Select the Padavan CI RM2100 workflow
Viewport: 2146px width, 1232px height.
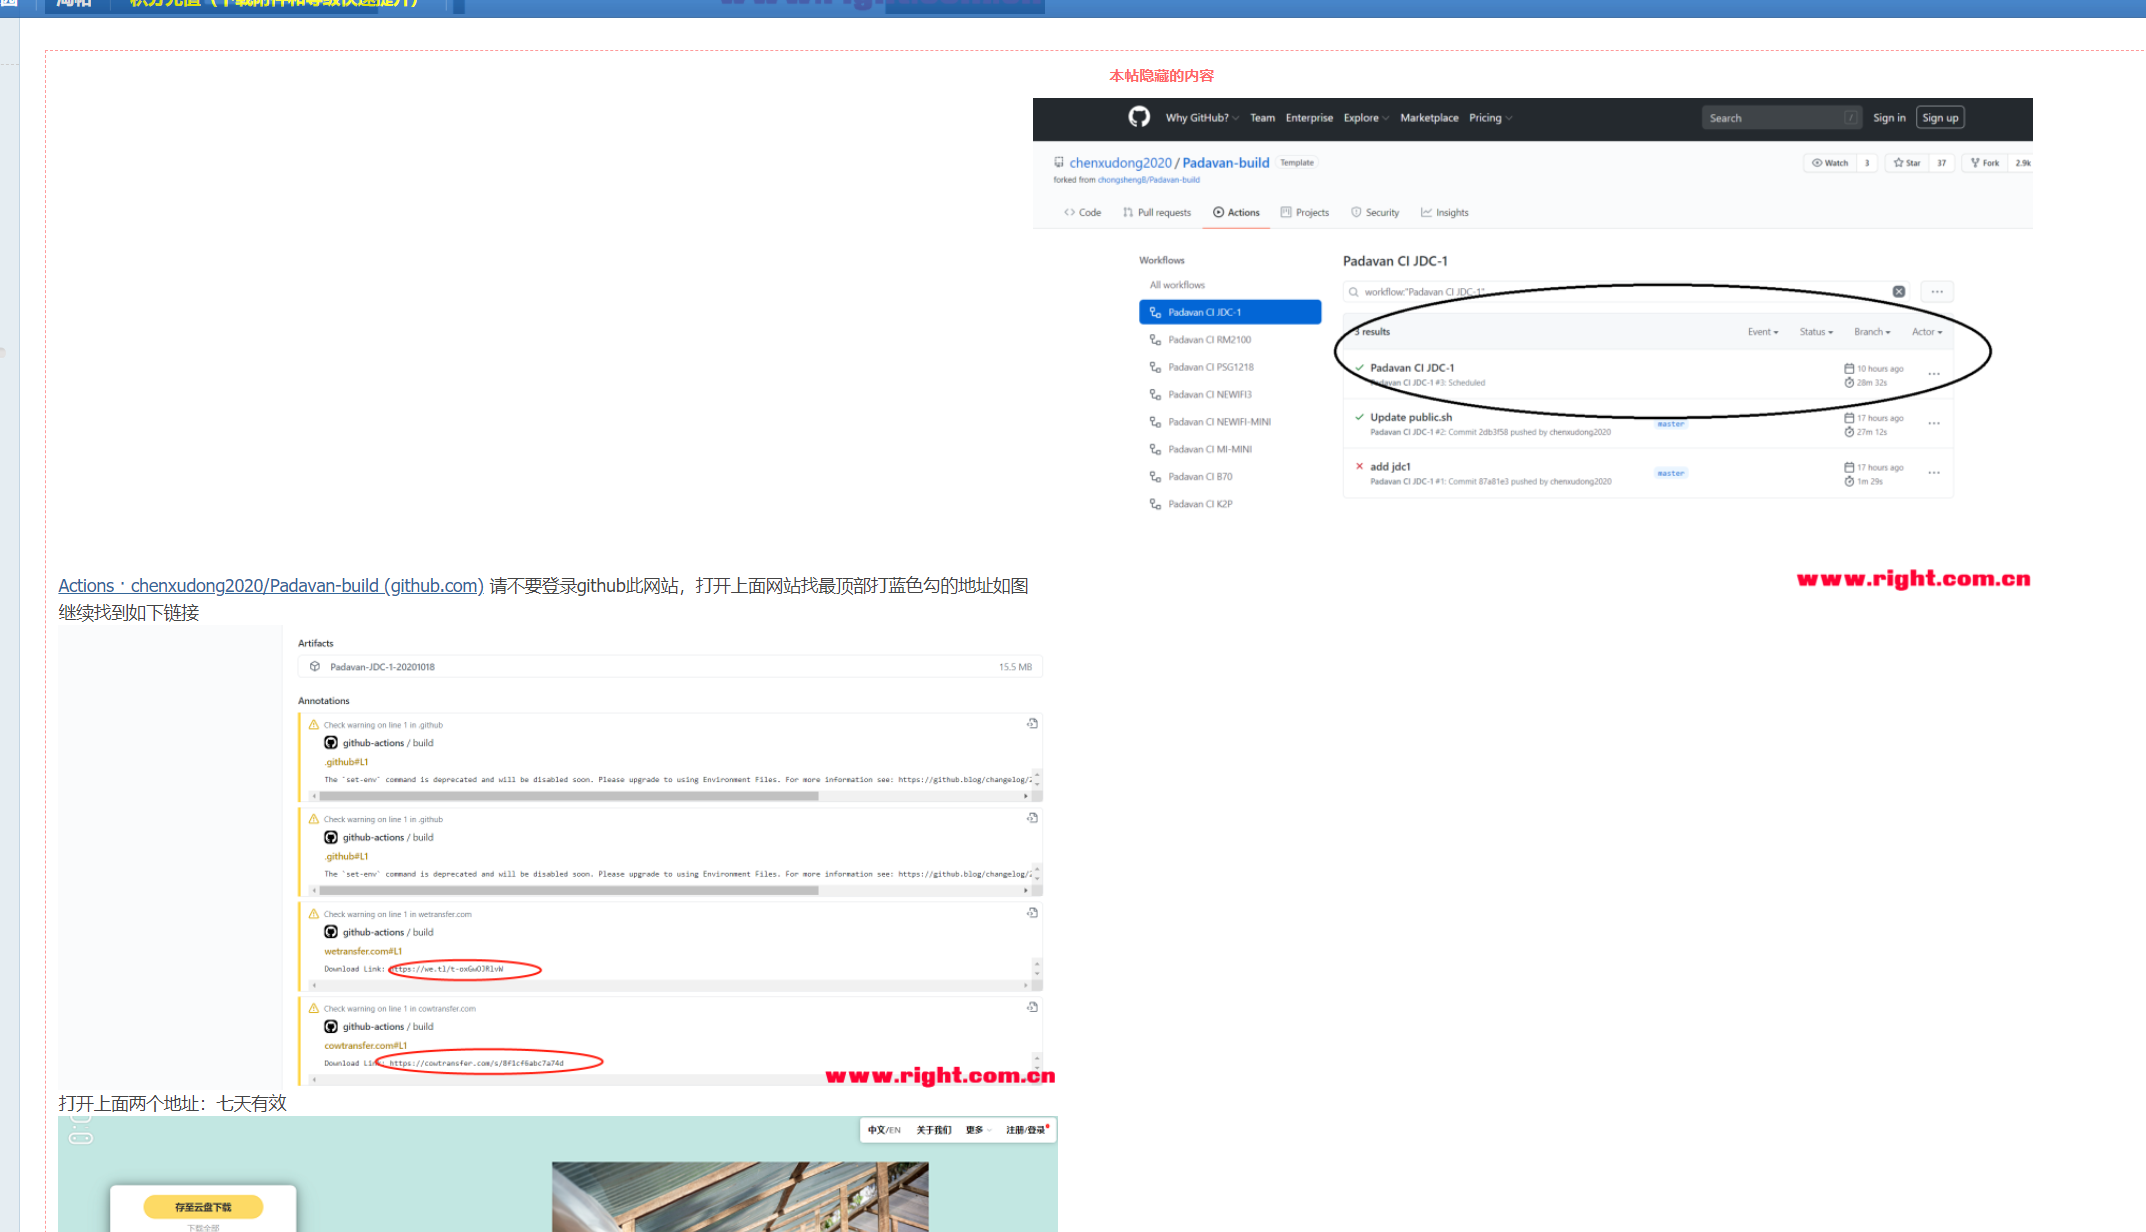tap(1209, 340)
